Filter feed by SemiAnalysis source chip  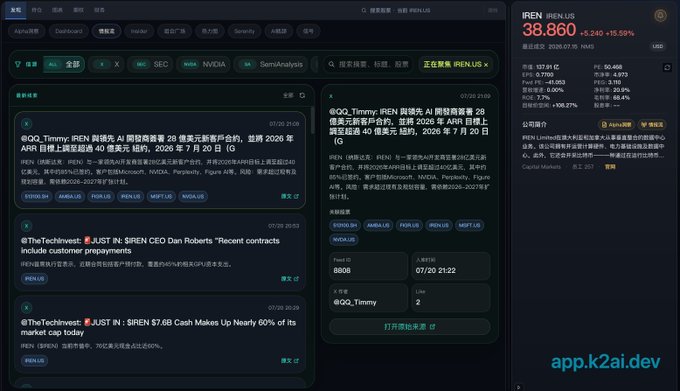(271, 64)
